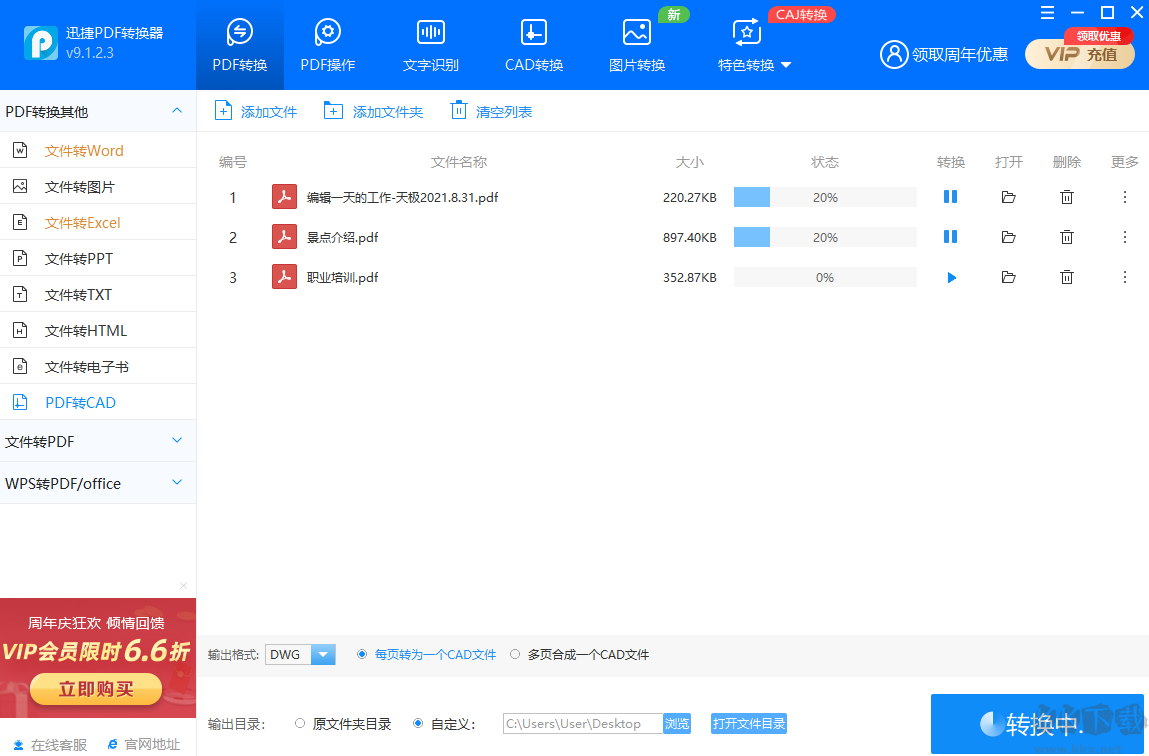Pause conversion of 景点介绍.pdf

point(950,237)
